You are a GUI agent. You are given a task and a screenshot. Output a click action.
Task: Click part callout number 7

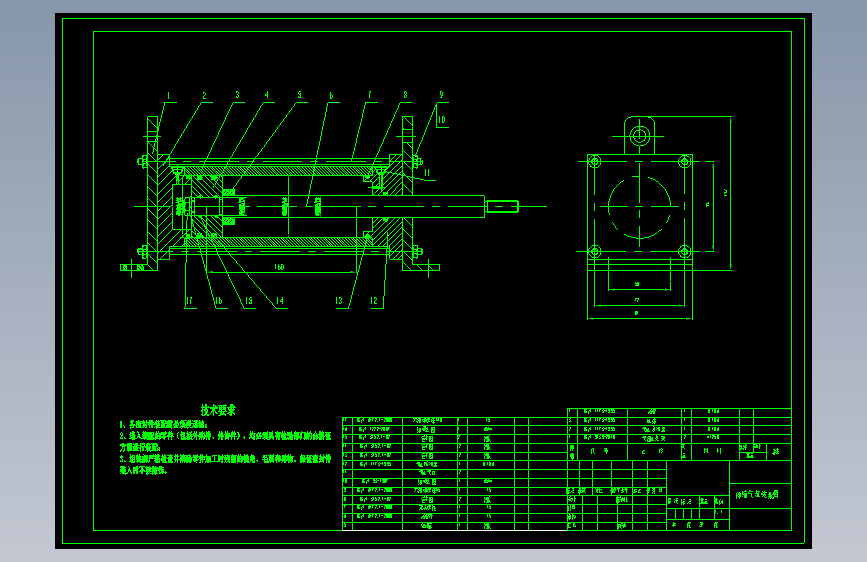[x=369, y=95]
